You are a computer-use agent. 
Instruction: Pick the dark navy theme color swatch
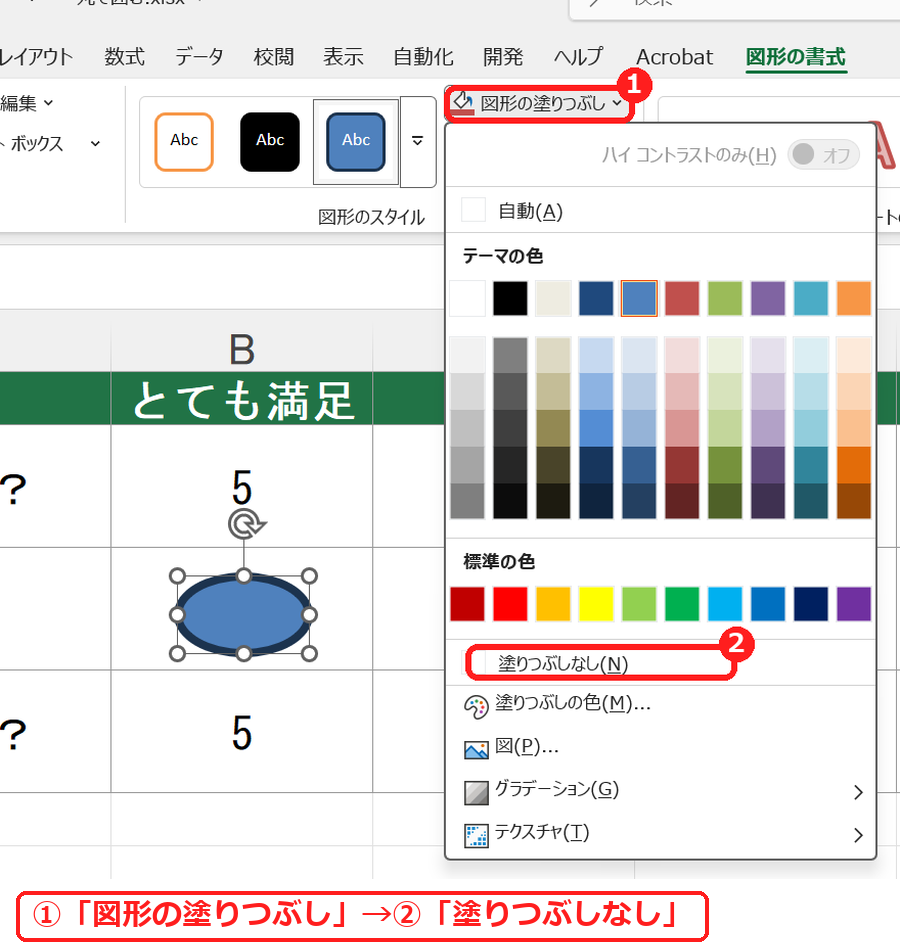pyautogui.click(x=596, y=298)
